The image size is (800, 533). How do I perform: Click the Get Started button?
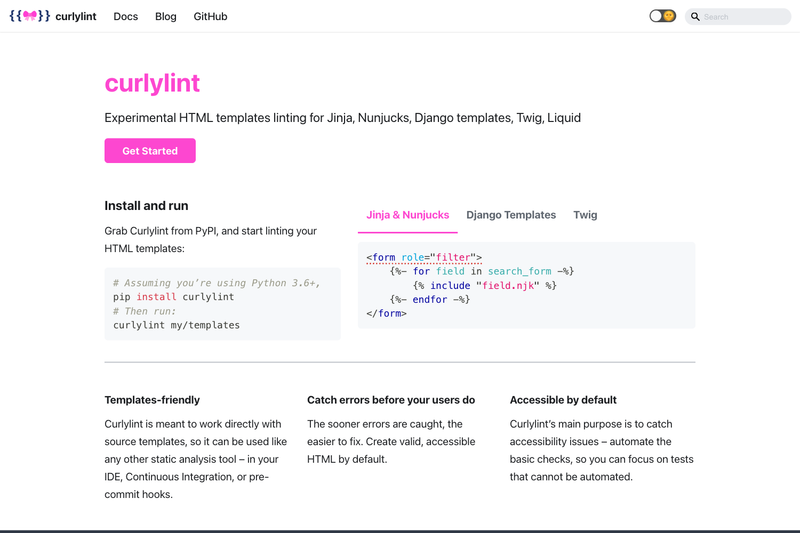[x=150, y=150]
